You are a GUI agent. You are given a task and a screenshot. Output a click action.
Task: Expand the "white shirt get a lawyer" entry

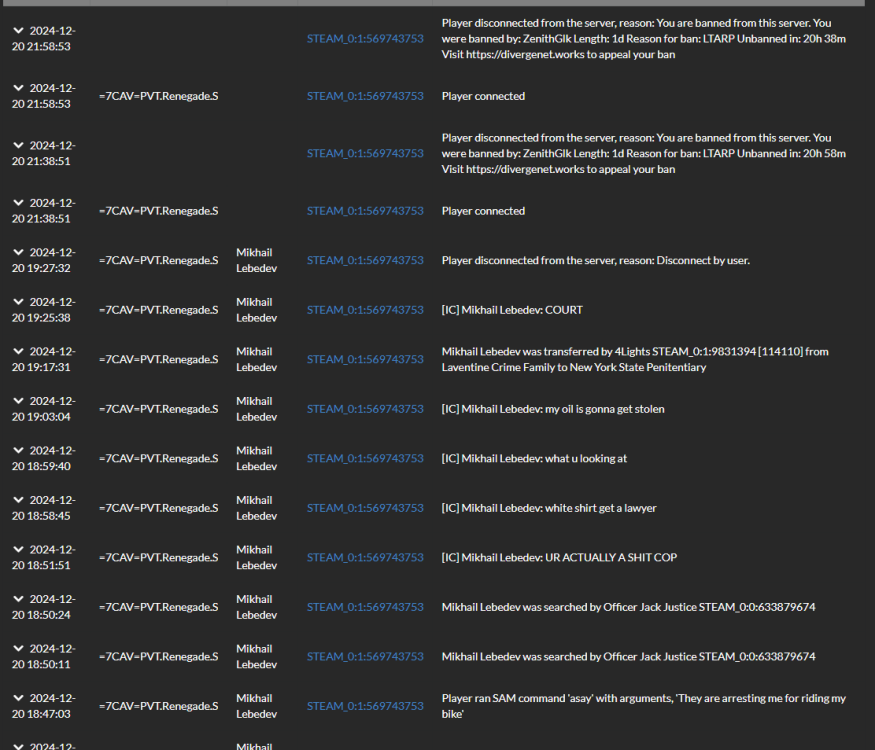pyautogui.click(x=18, y=499)
